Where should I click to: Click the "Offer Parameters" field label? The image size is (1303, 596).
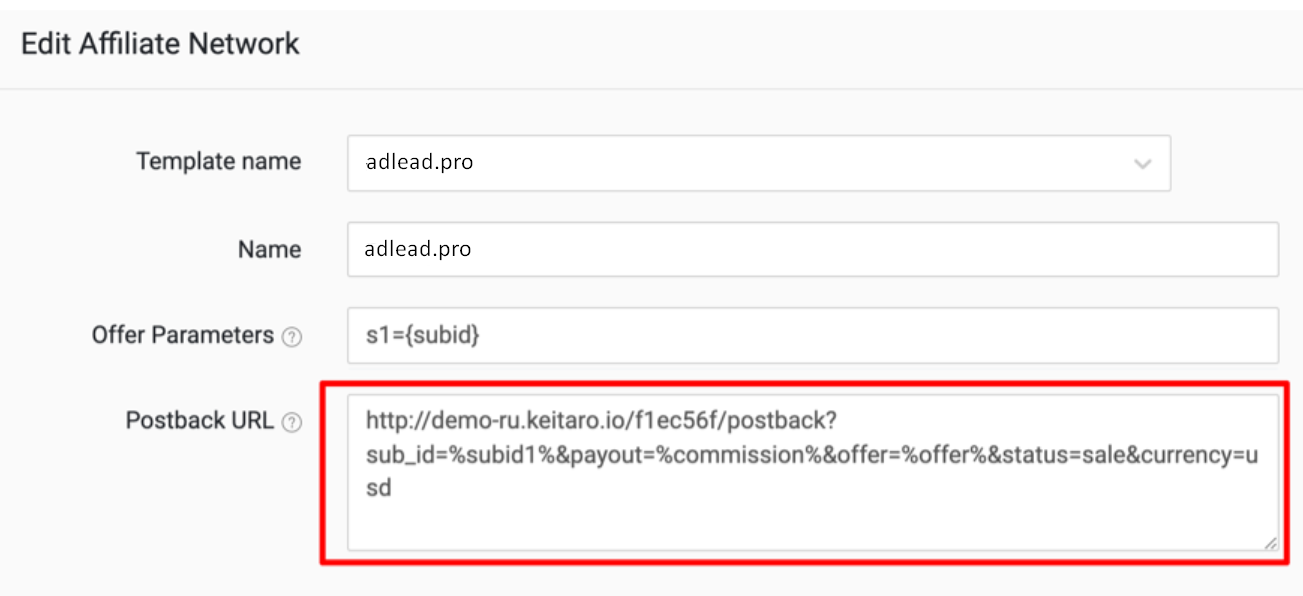[183, 335]
